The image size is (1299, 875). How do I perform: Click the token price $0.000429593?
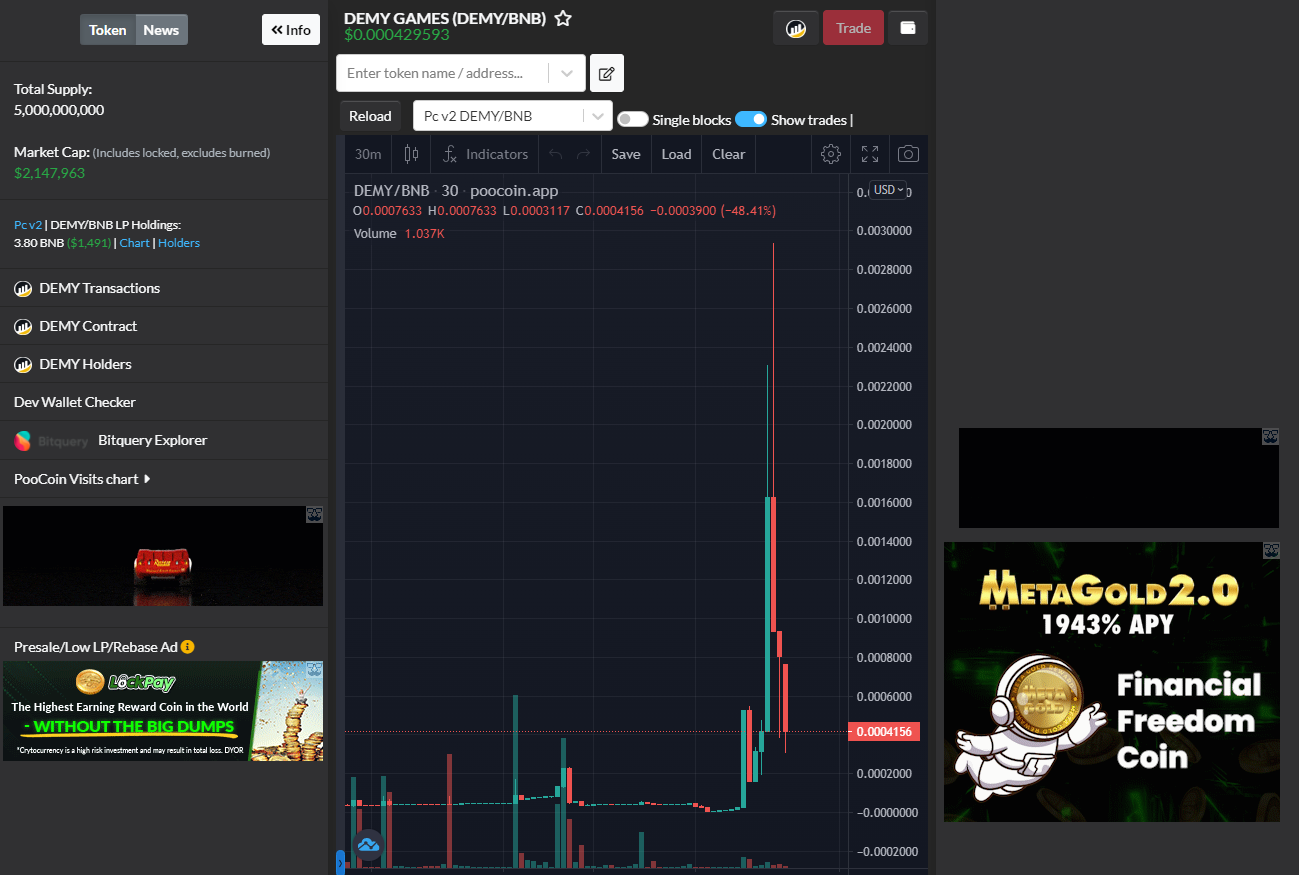tap(397, 35)
